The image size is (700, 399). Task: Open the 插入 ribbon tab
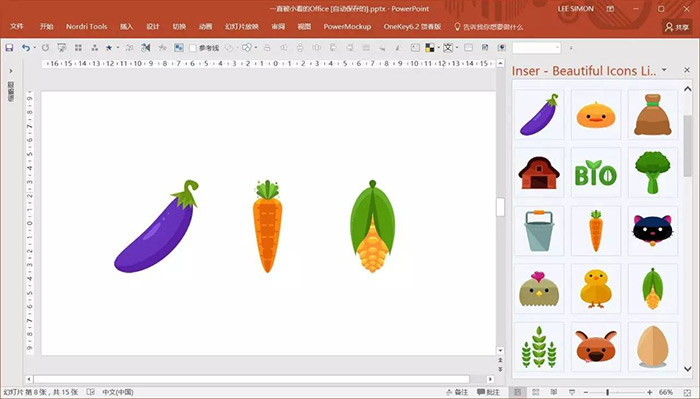pos(127,27)
